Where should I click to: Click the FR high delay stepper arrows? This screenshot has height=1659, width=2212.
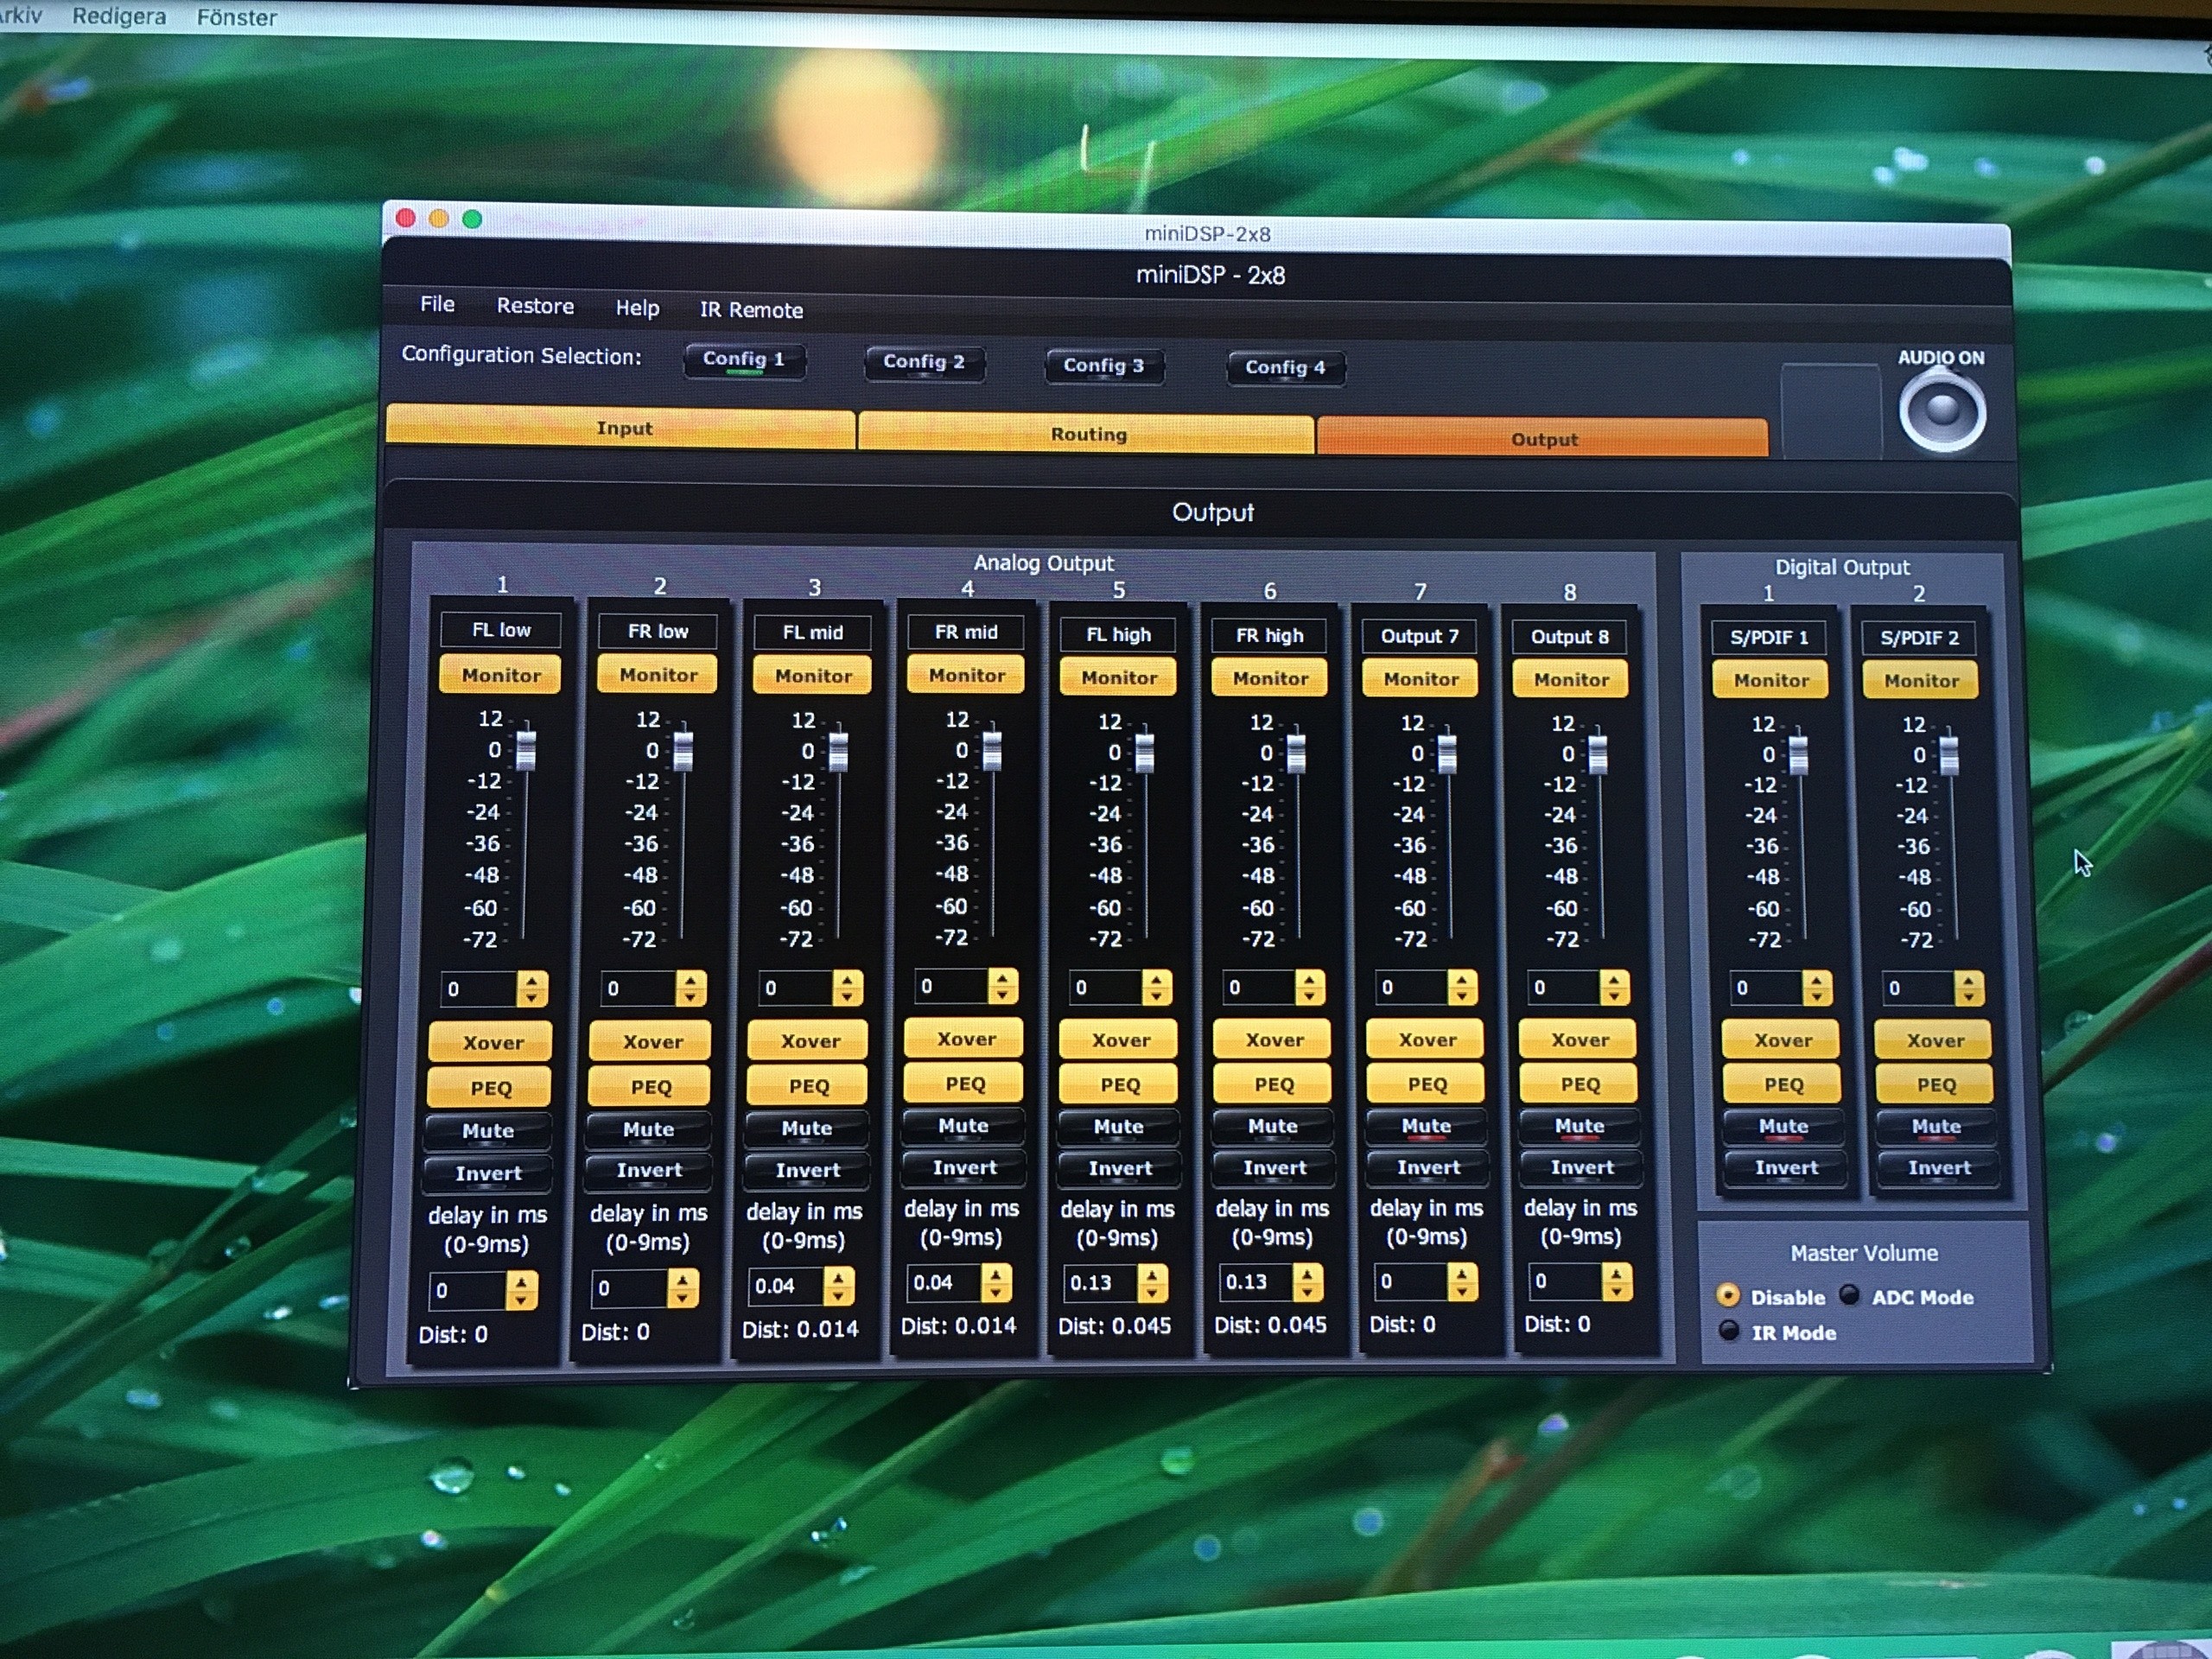pos(1308,1282)
